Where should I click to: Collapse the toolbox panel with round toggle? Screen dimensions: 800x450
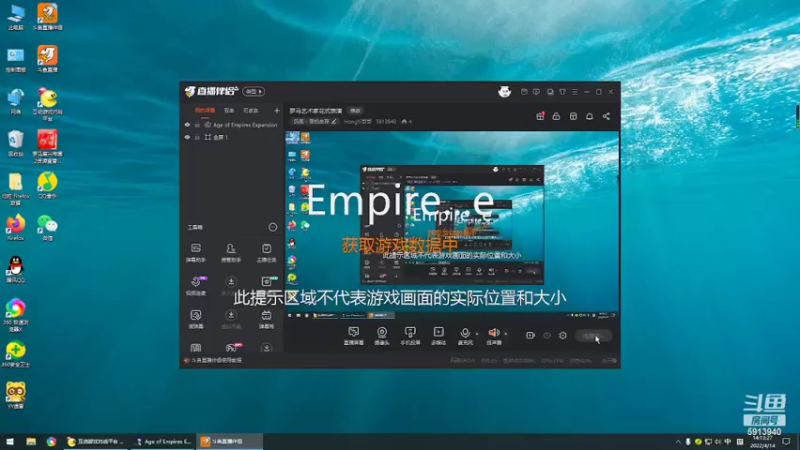click(273, 227)
